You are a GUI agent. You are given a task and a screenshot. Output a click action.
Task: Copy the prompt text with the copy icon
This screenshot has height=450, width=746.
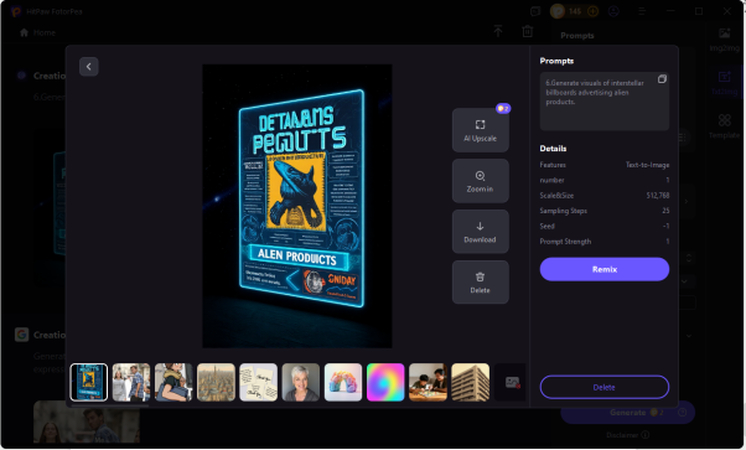661,79
